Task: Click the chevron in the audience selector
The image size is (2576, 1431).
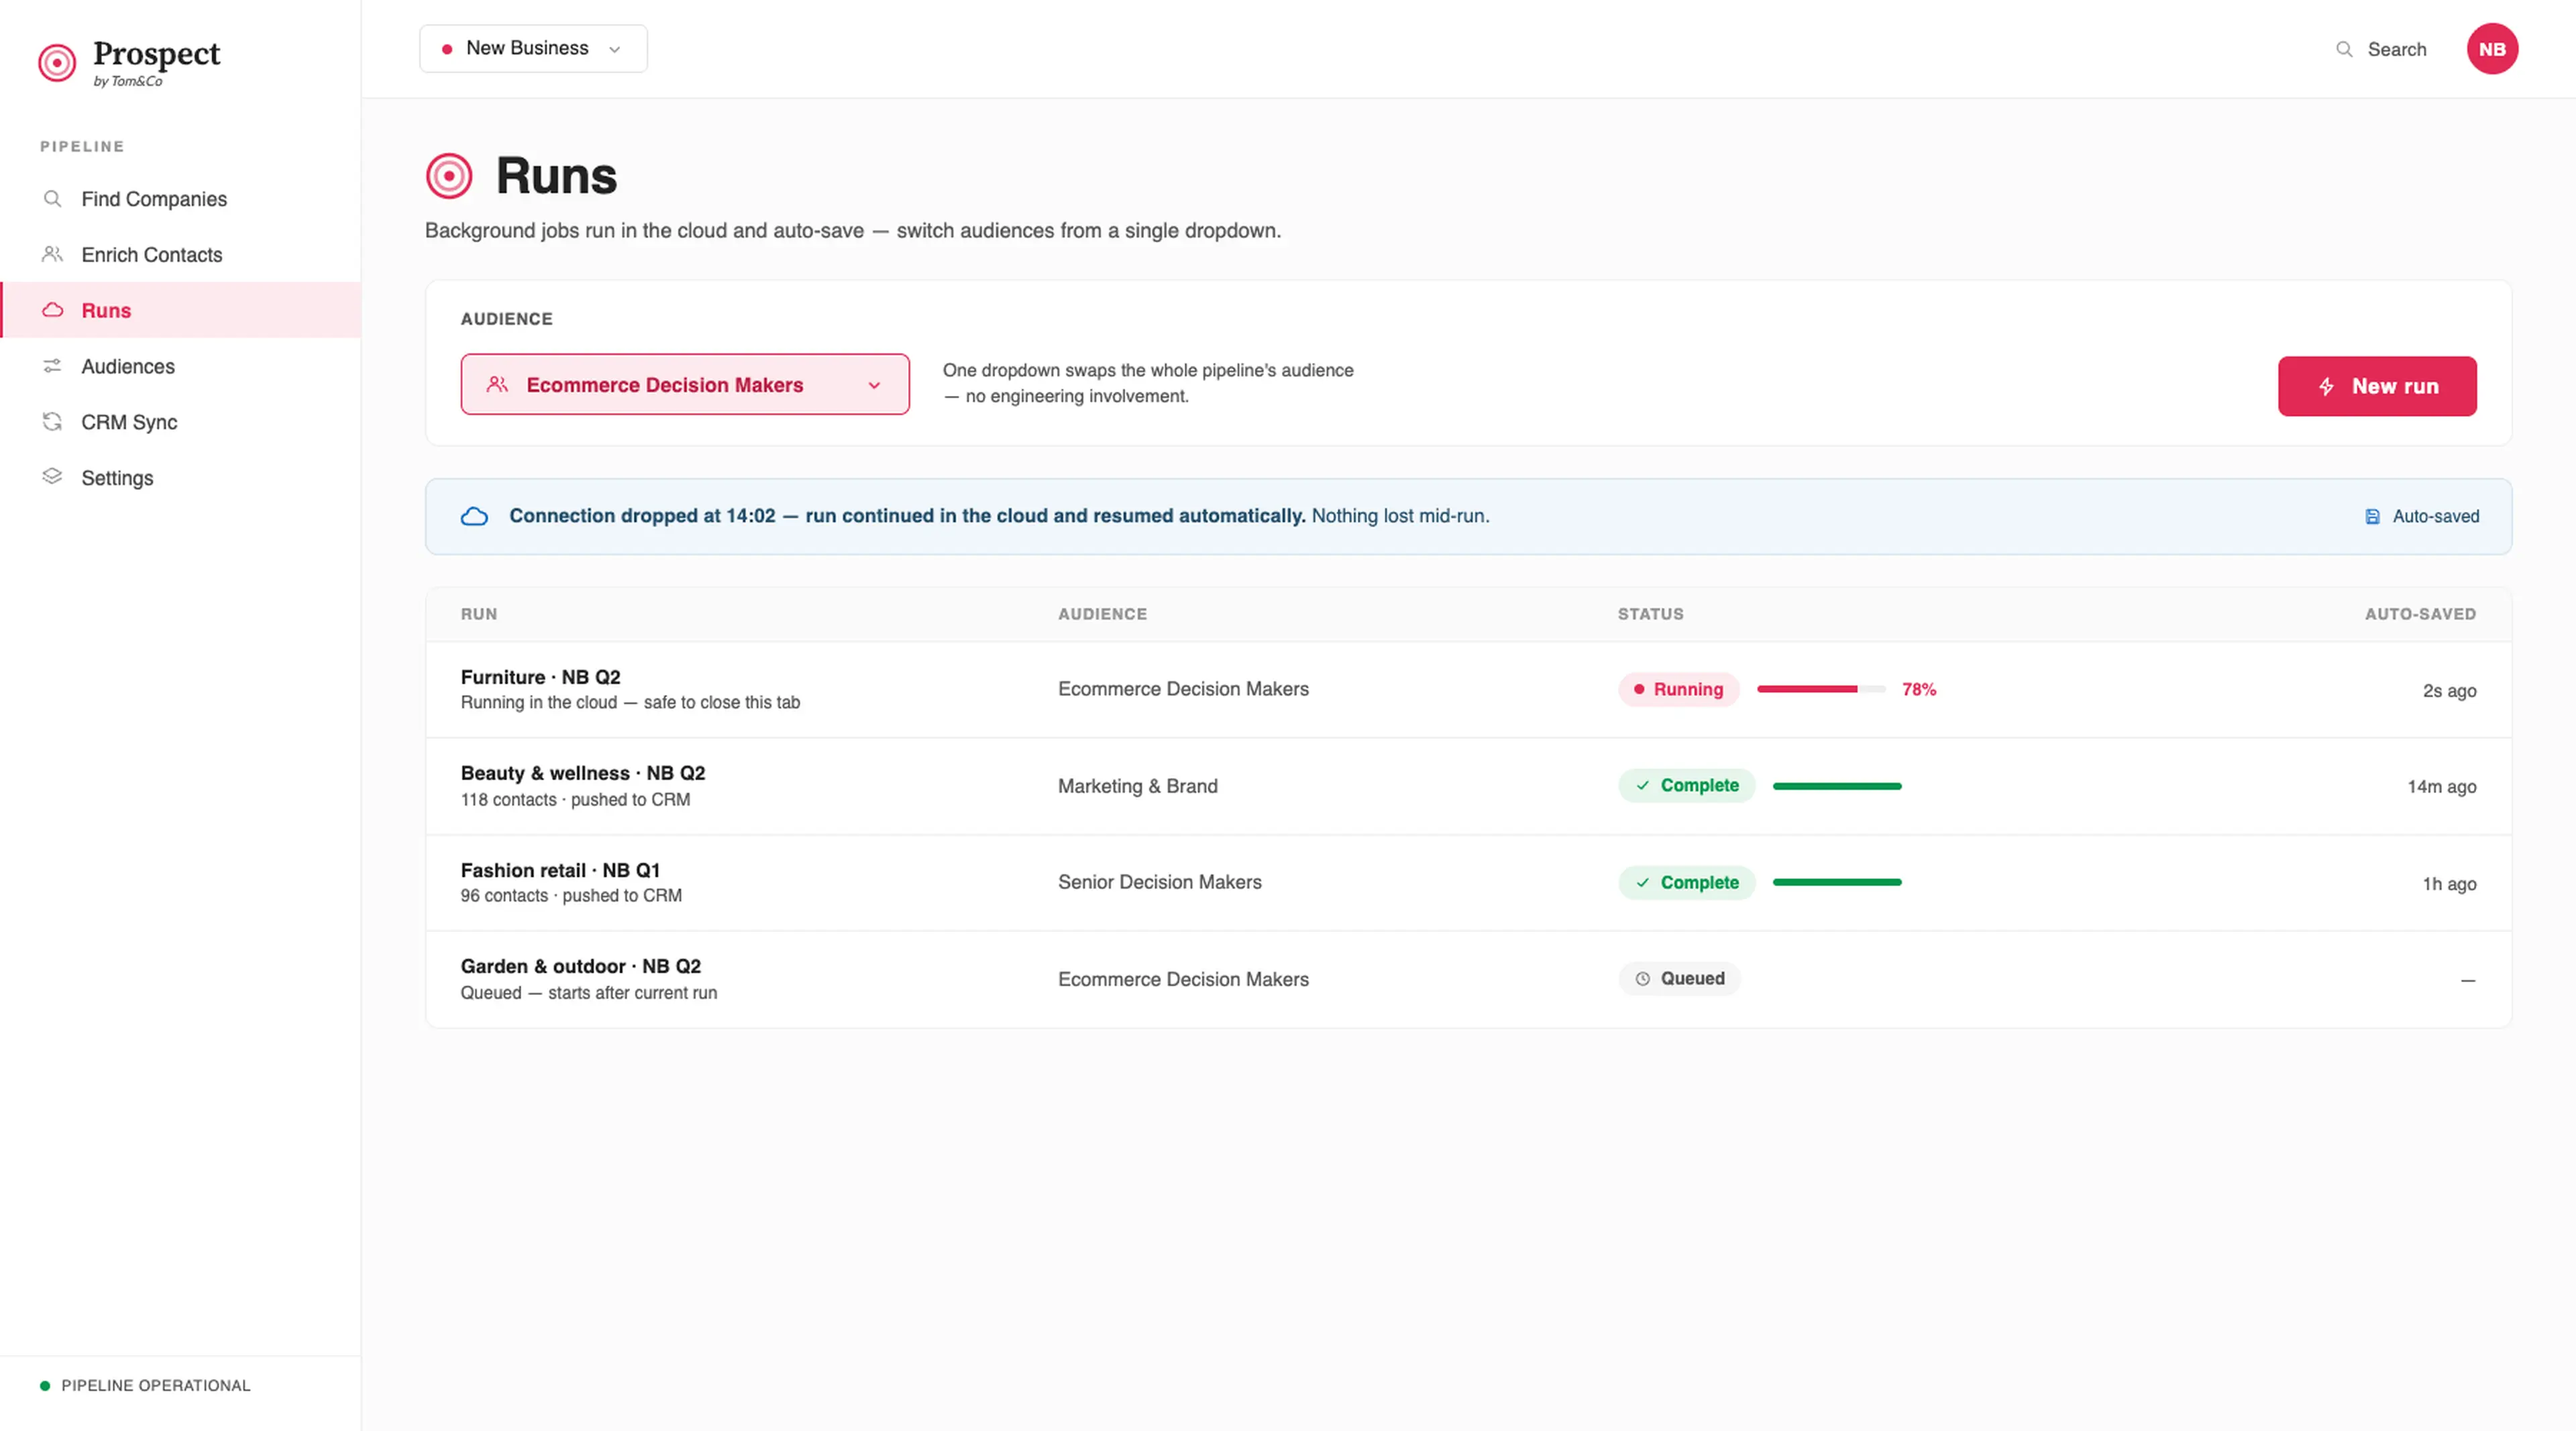Action: (874, 385)
